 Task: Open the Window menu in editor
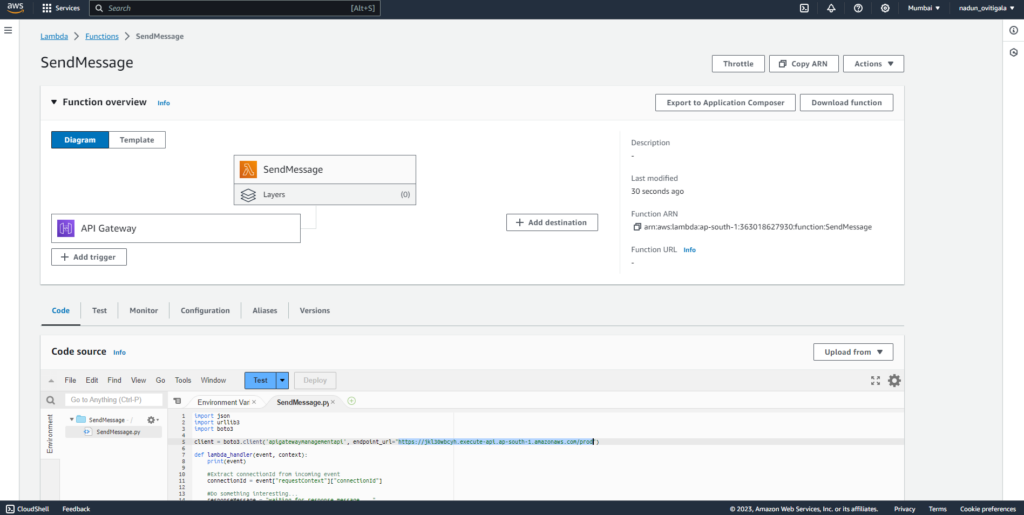pyautogui.click(x=214, y=381)
